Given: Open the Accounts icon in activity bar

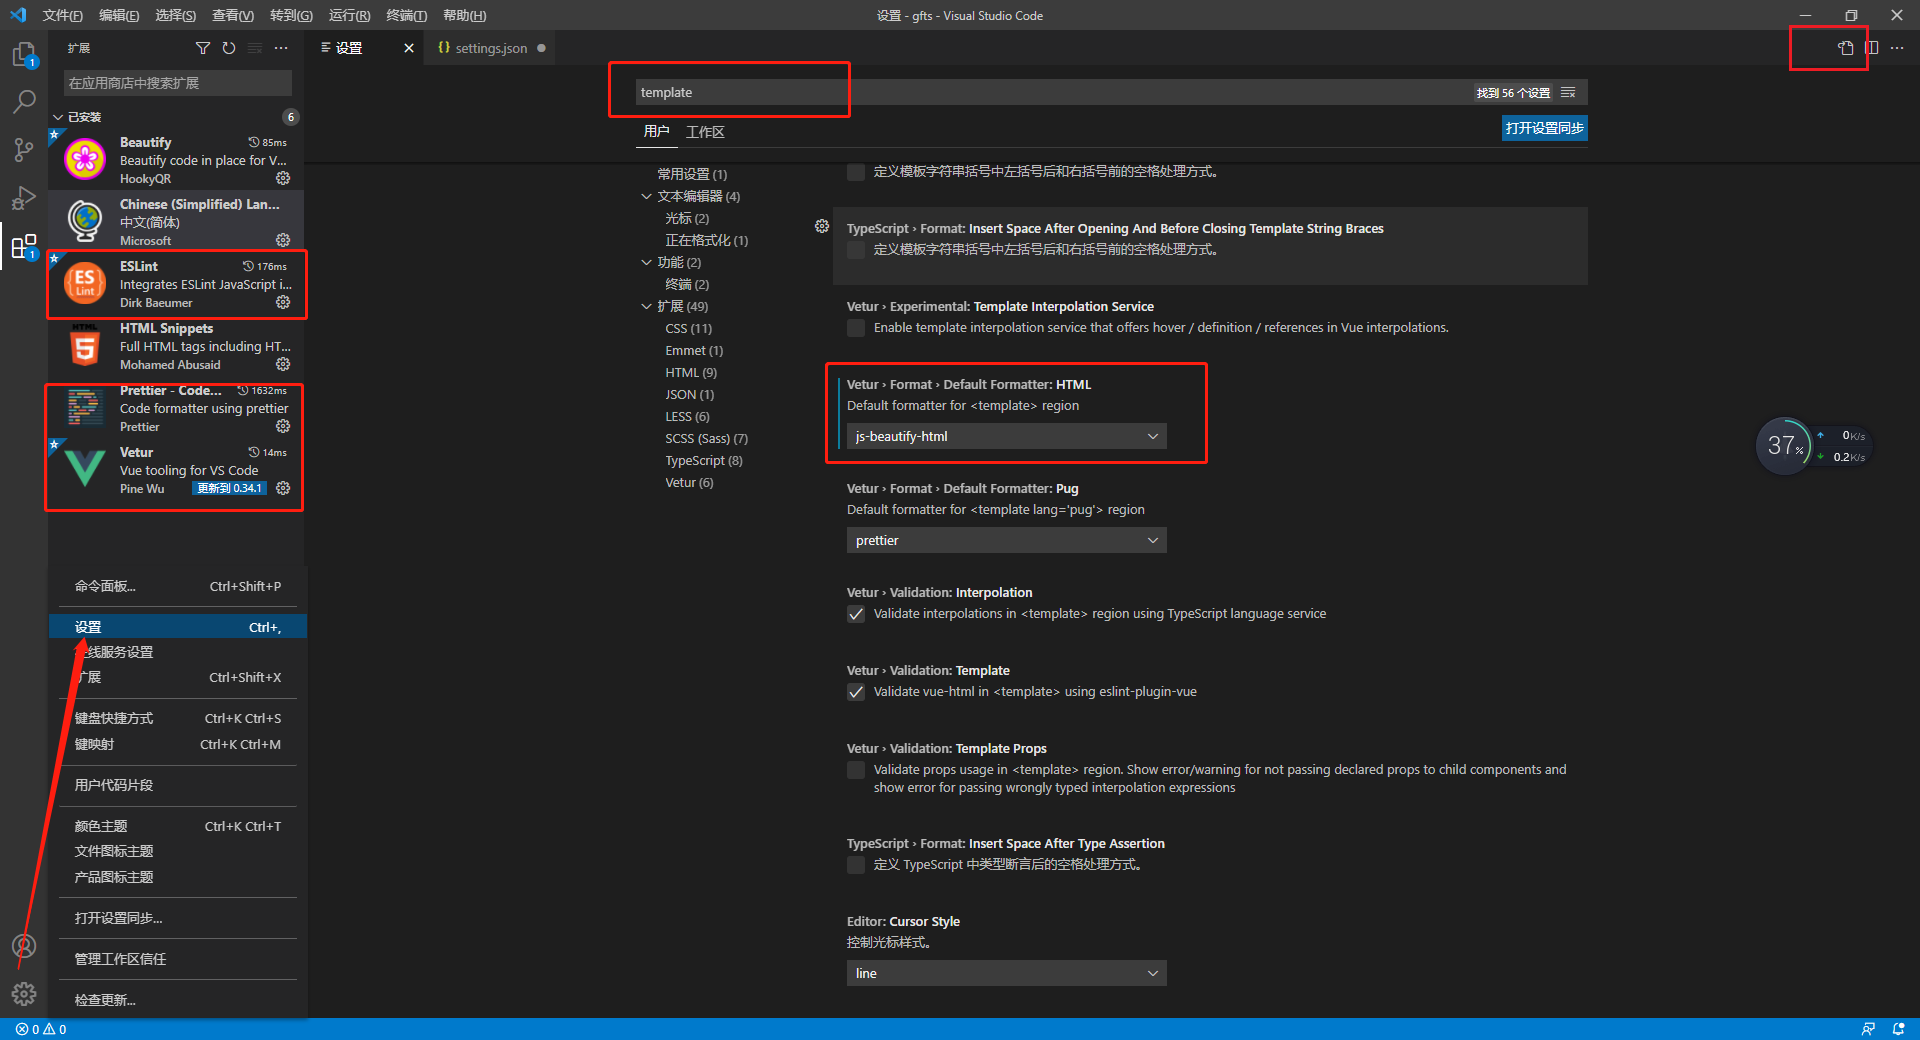Looking at the screenshot, I should click(x=24, y=946).
